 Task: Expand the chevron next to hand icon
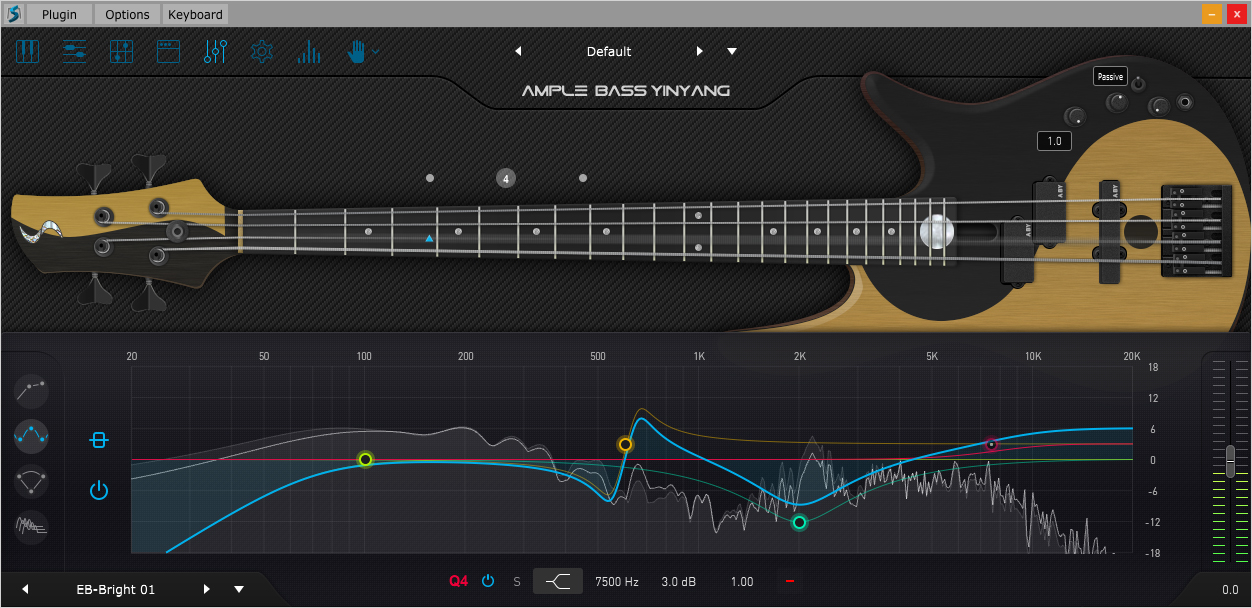[375, 51]
